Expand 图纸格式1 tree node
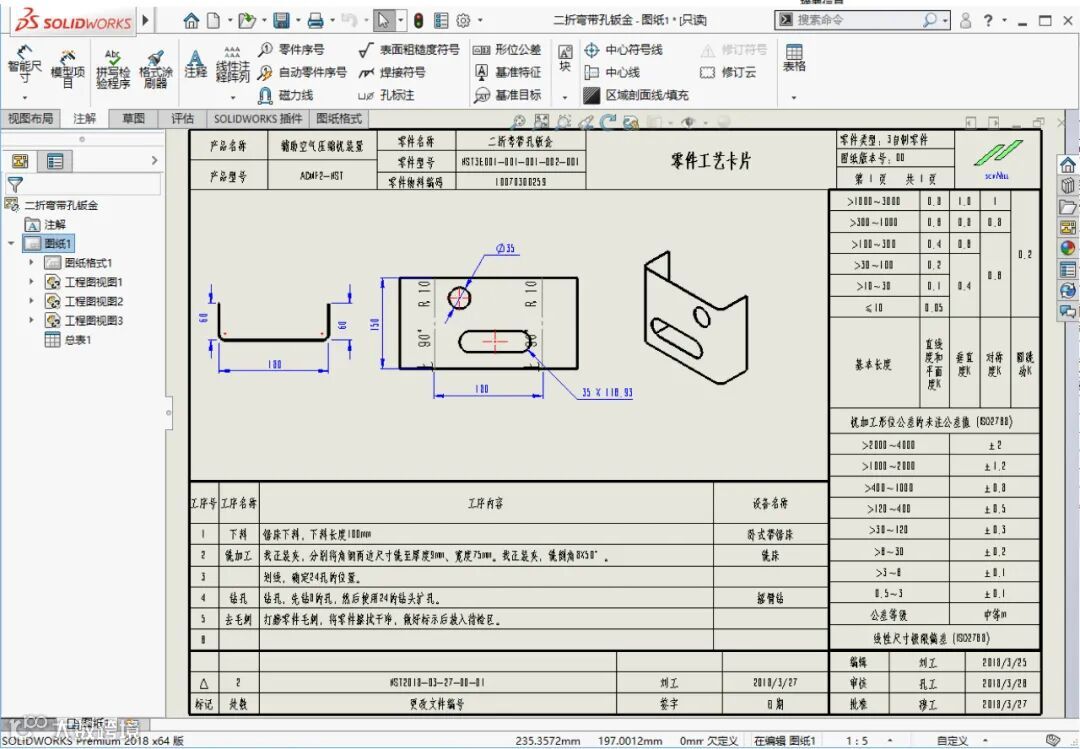The width and height of the screenshot is (1080, 749). coord(31,263)
